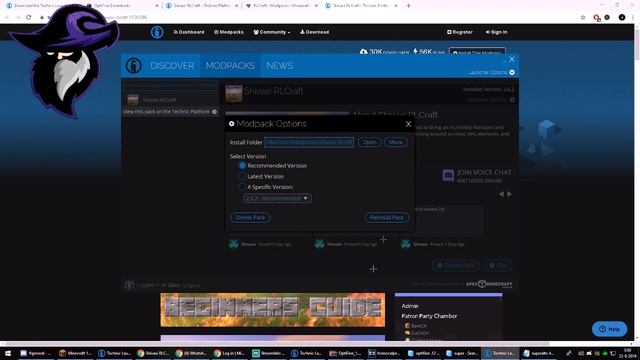Click the Apex Minecraft sponsor logo
Image resolution: width=640 pixels, height=360 pixels.
489,284
